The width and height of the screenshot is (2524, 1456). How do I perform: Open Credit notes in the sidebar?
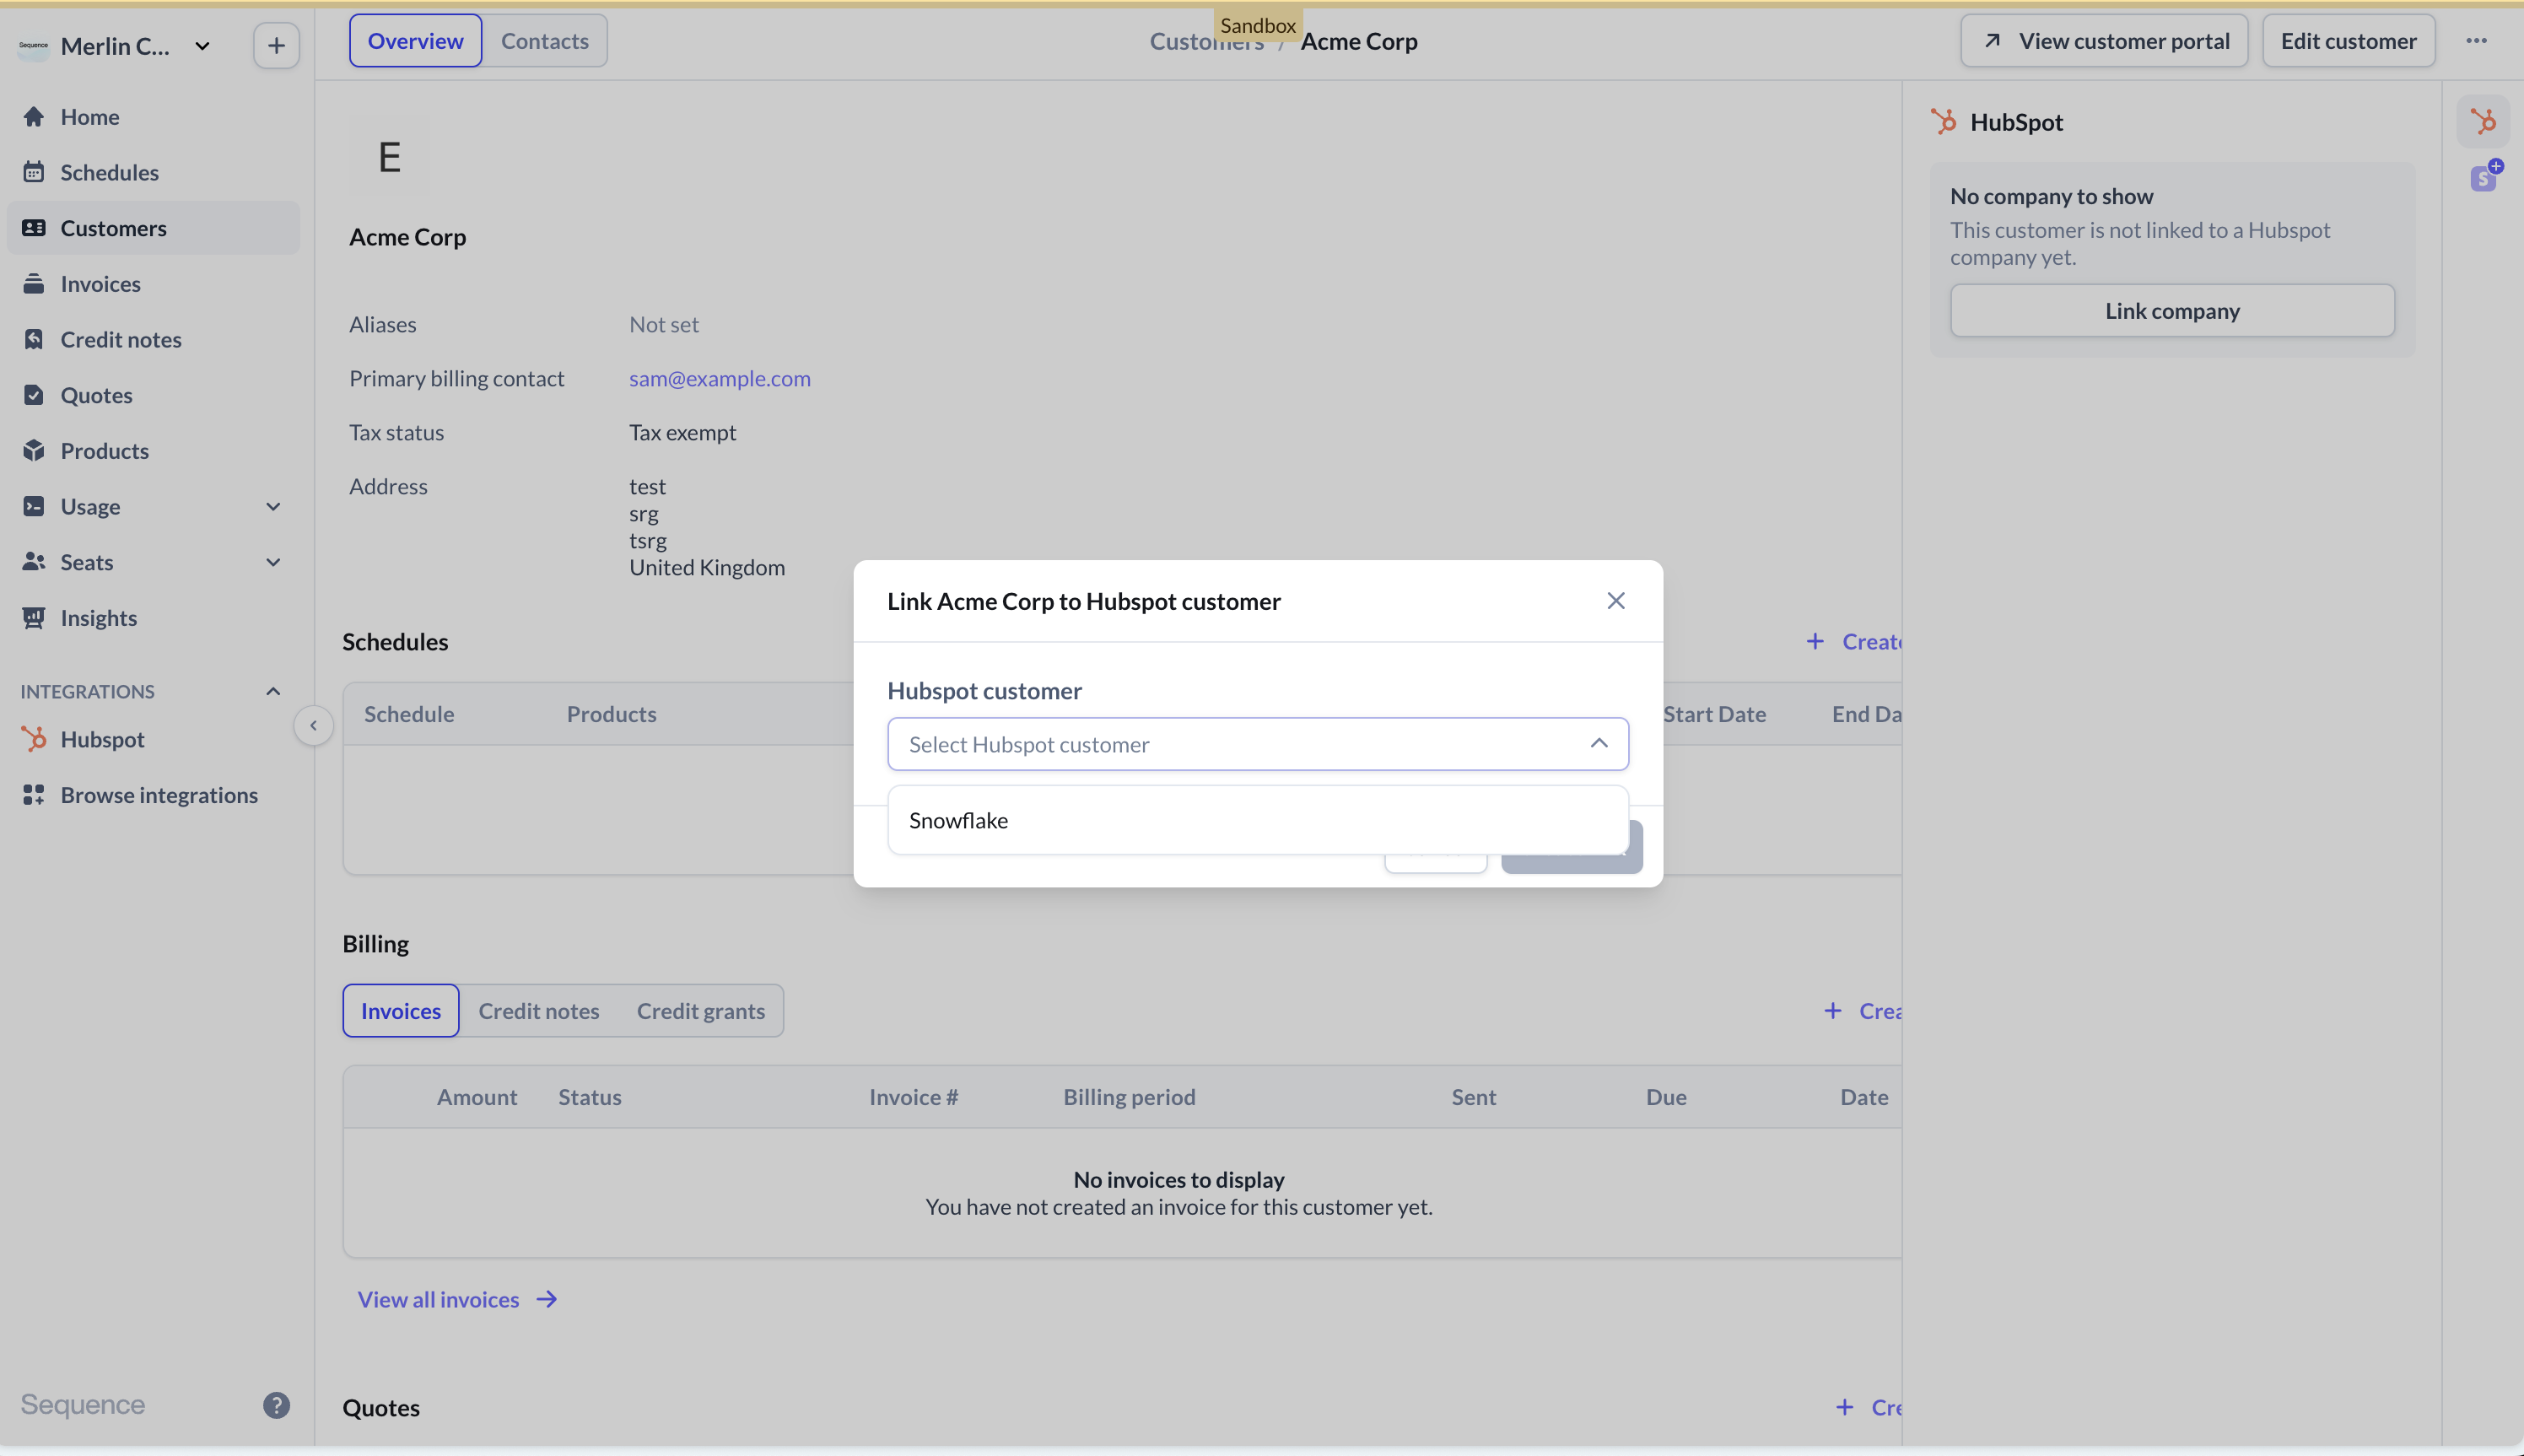point(153,339)
